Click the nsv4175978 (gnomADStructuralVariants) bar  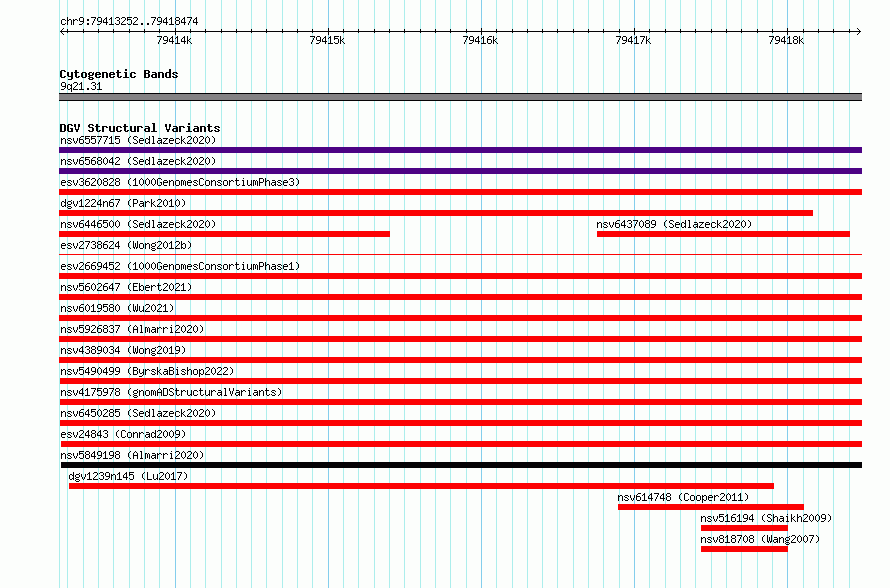click(x=460, y=402)
